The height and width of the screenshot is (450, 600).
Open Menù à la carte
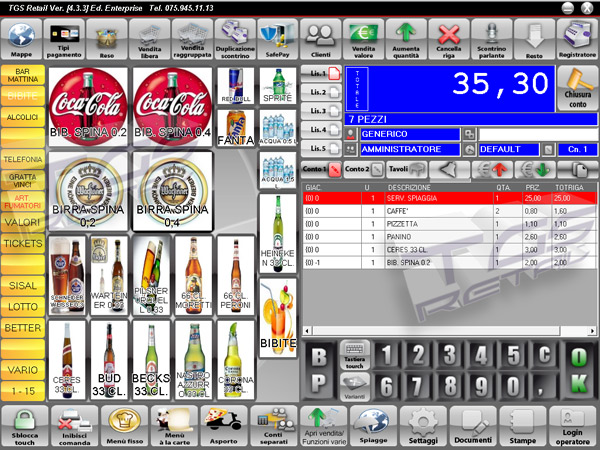tap(174, 426)
